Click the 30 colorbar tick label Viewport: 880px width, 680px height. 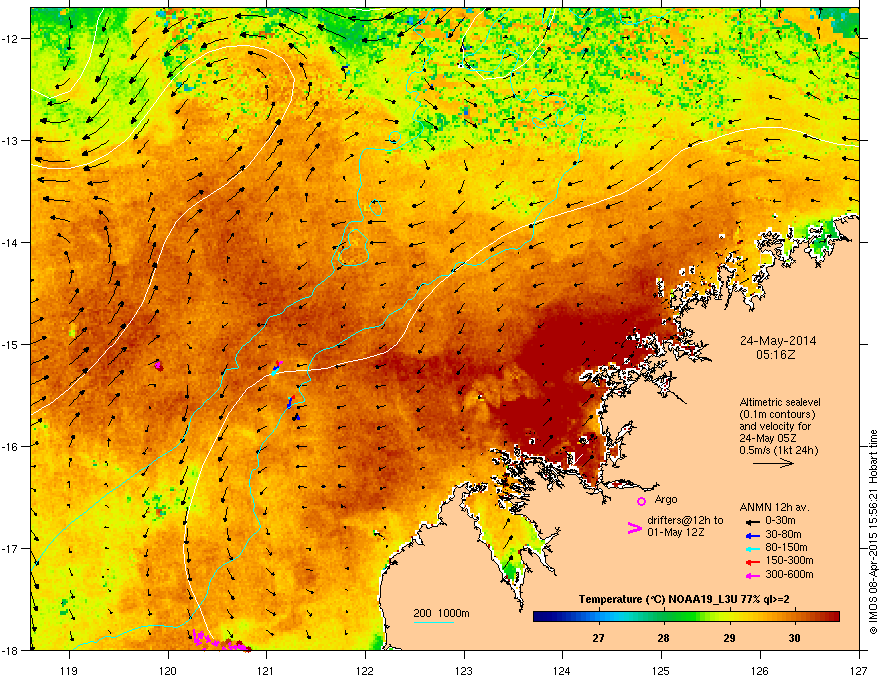tap(794, 638)
